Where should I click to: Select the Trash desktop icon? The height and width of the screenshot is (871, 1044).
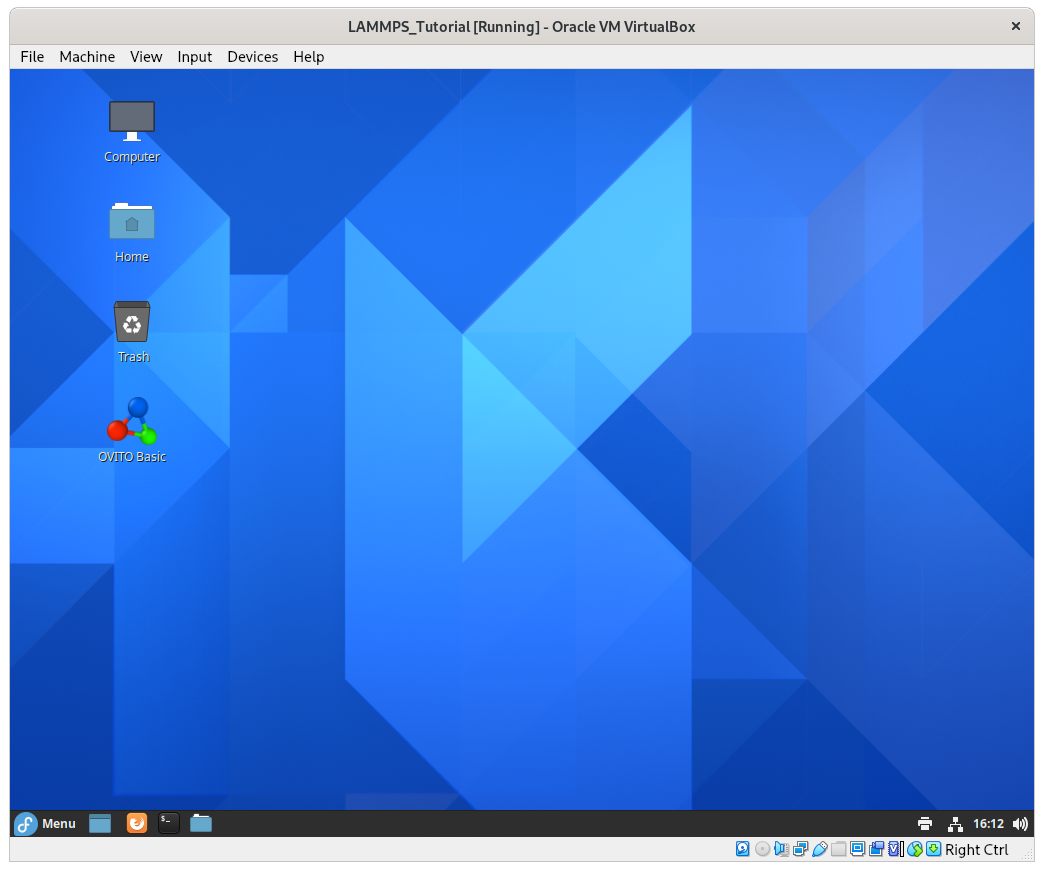click(132, 332)
